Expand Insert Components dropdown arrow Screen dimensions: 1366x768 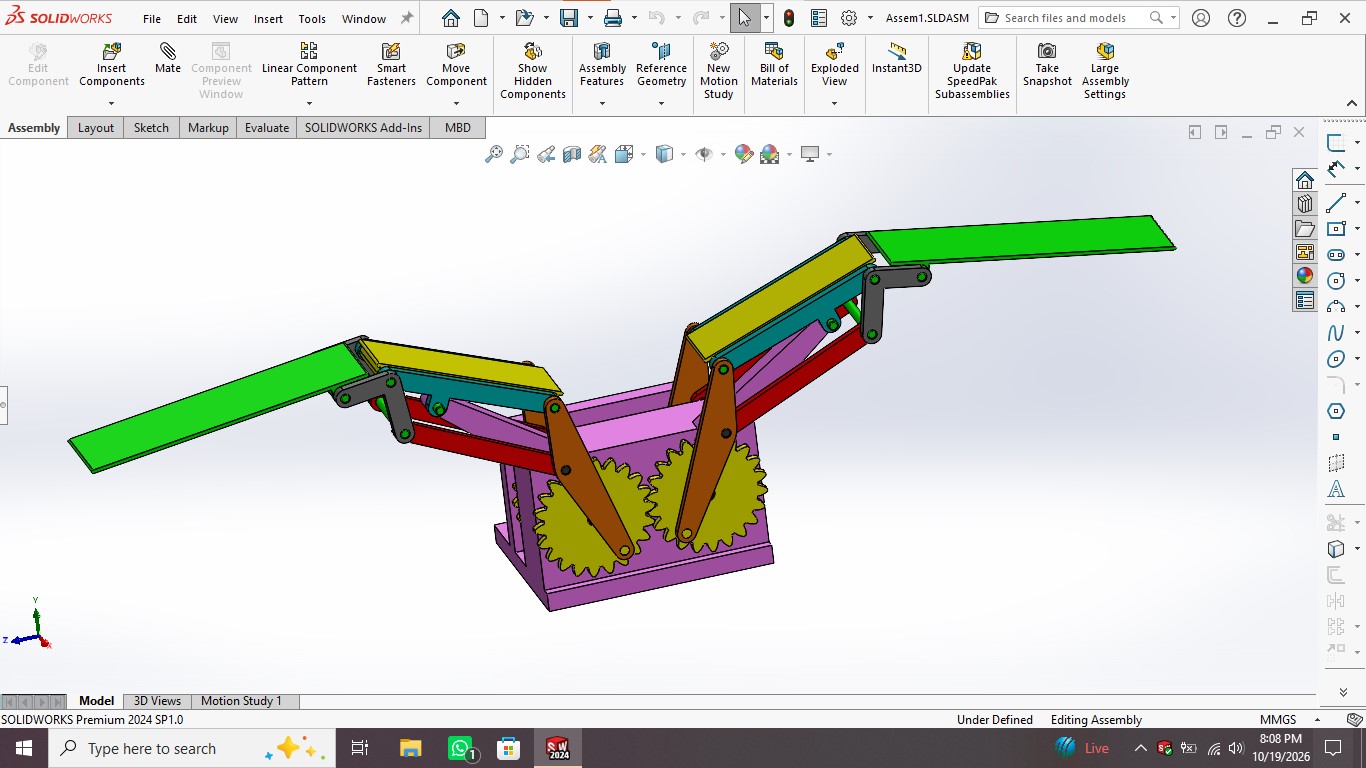click(112, 103)
